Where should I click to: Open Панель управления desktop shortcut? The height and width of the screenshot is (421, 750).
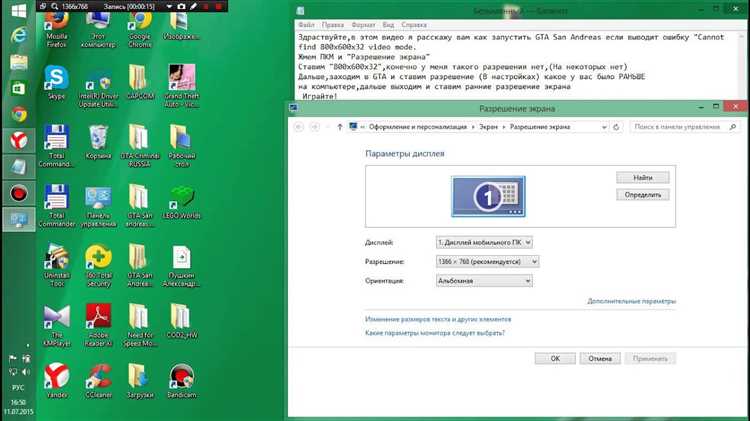(98, 207)
